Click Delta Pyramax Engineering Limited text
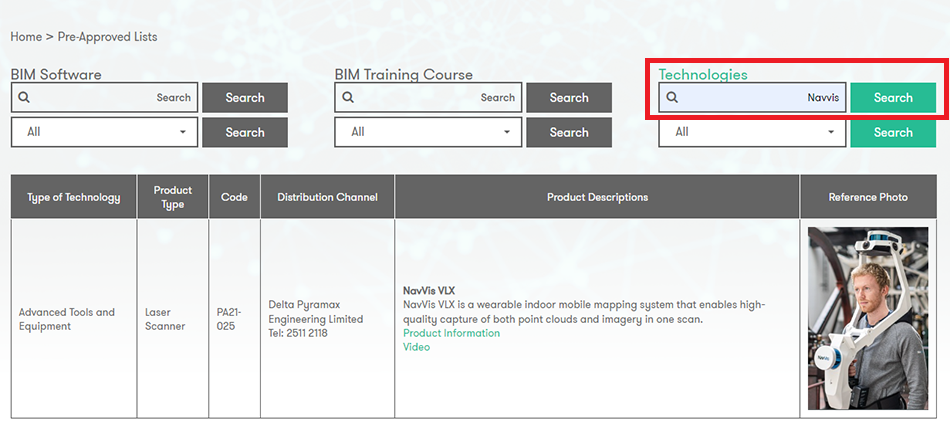 316,312
